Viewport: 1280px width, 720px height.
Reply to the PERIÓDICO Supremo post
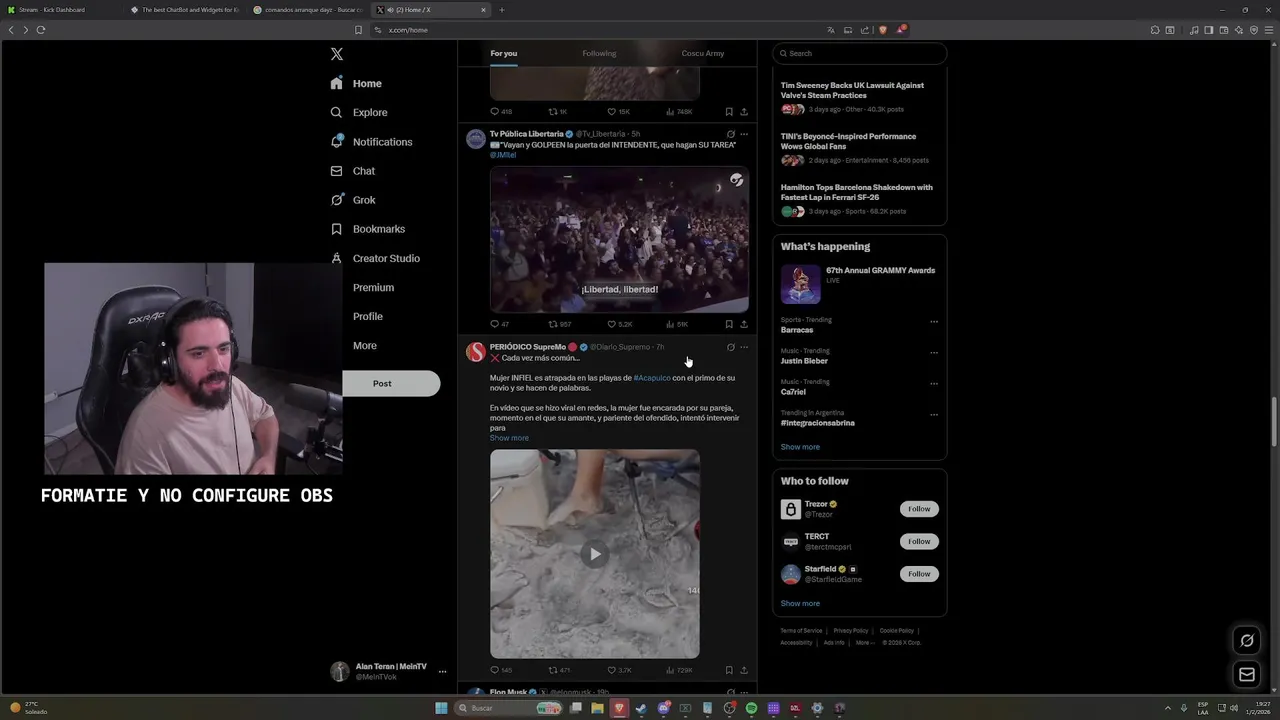(500, 670)
